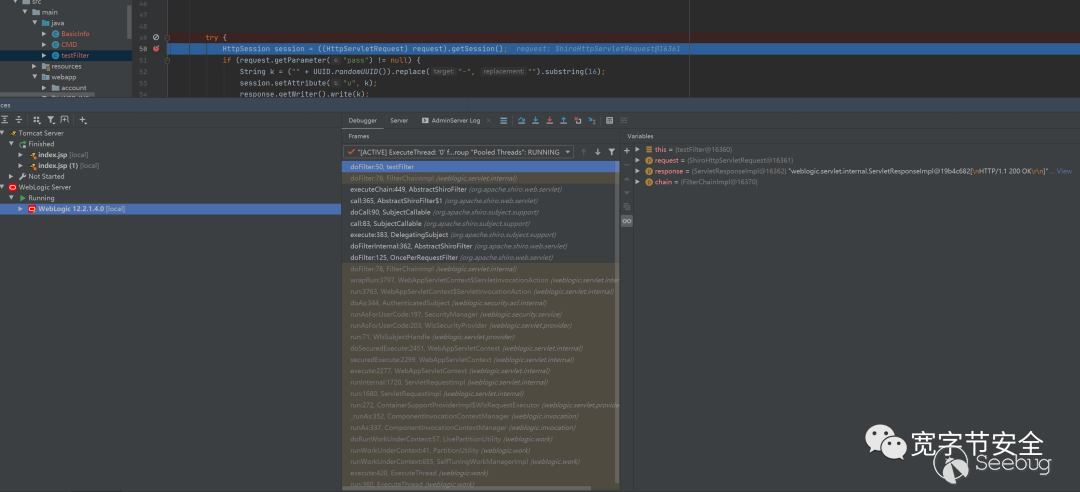Click the Step Out debugger icon
1080x492 pixels.
click(x=564, y=120)
